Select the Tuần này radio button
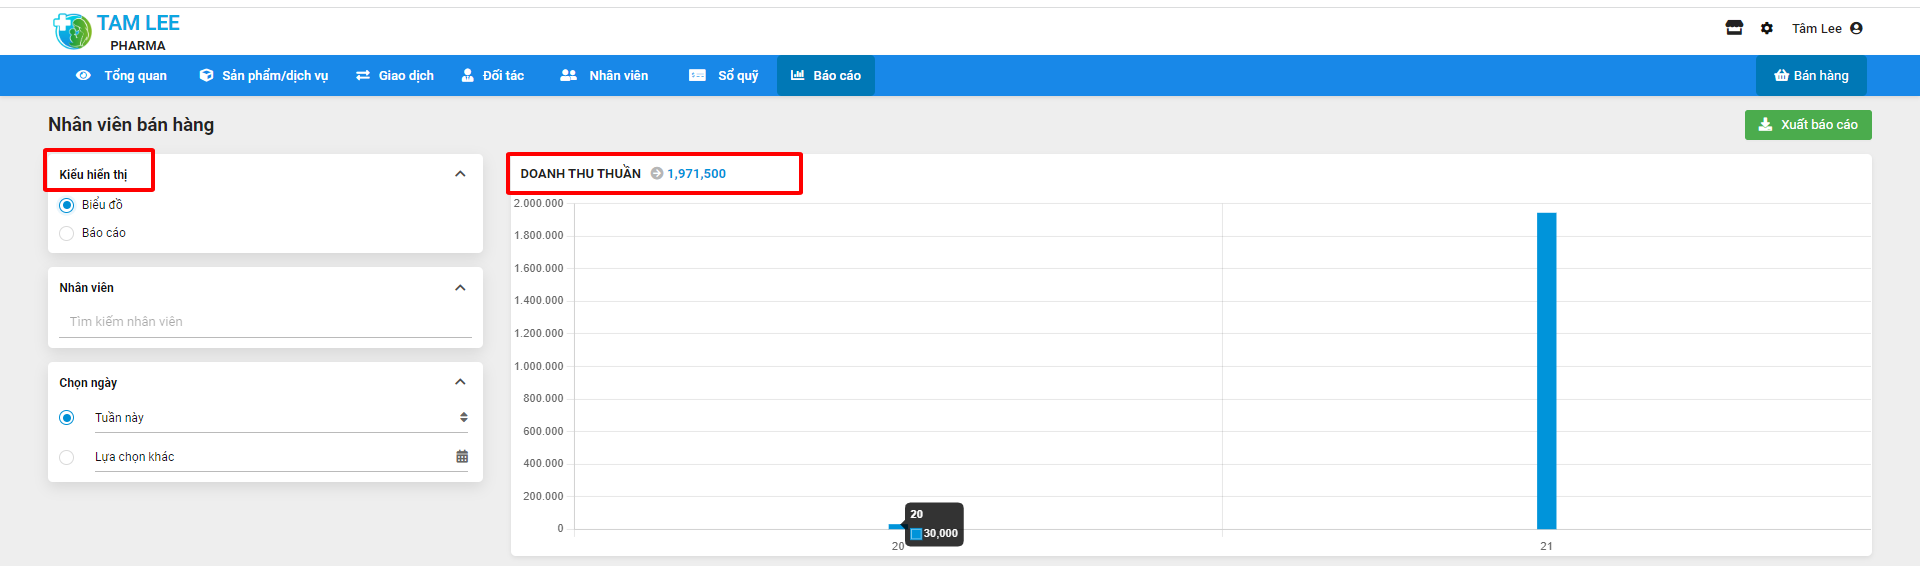The image size is (1920, 566). (67, 418)
